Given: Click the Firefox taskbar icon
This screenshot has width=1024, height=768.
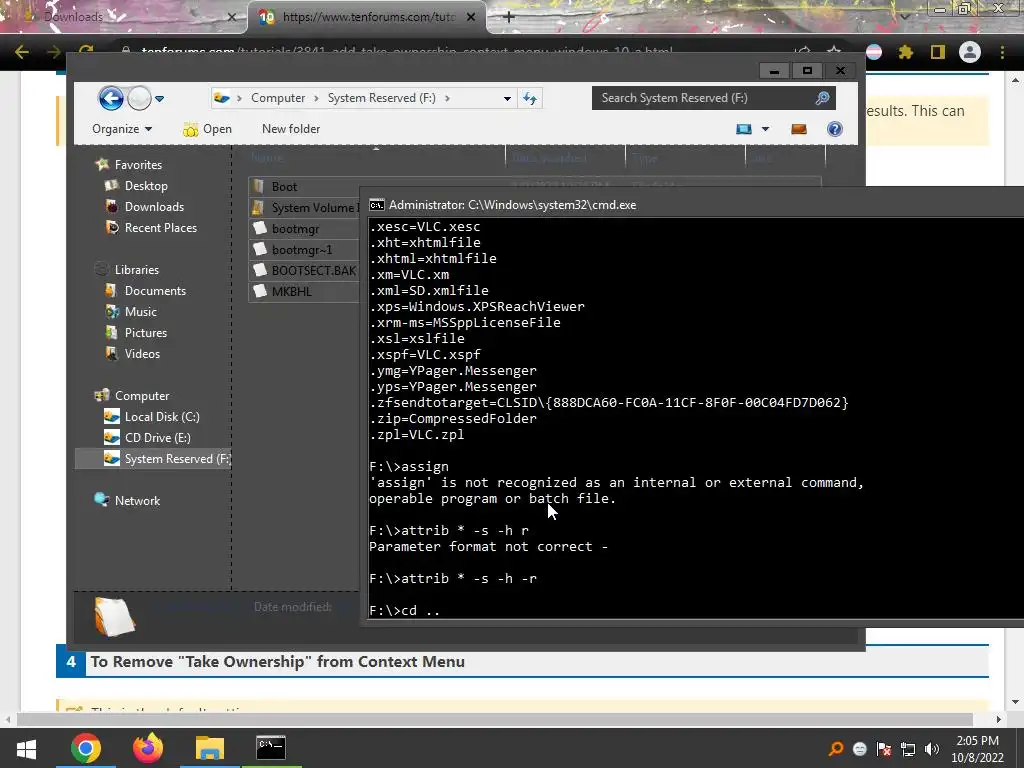Looking at the screenshot, I should click(148, 748).
